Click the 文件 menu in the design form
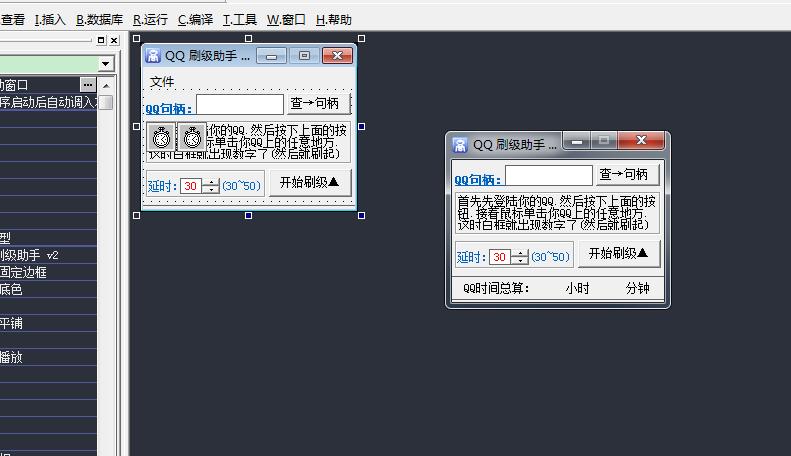Image resolution: width=791 pixels, height=456 pixels. tap(162, 82)
